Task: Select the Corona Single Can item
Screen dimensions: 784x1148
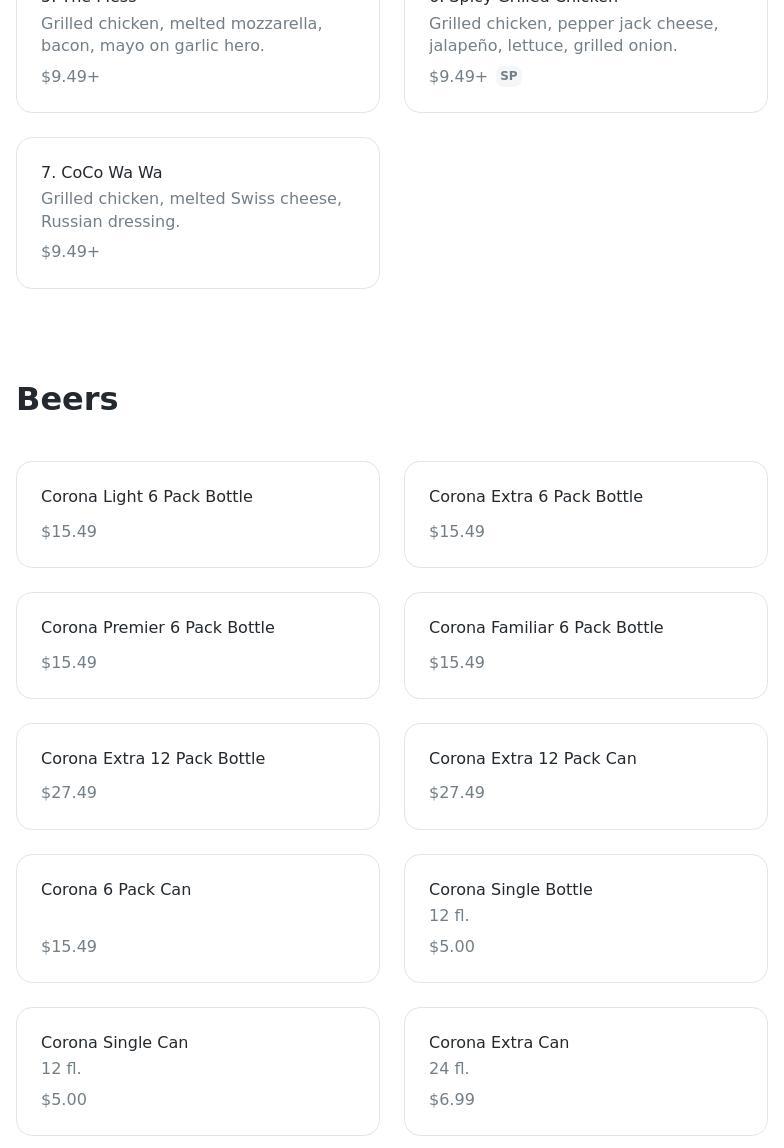Action: tap(198, 1072)
